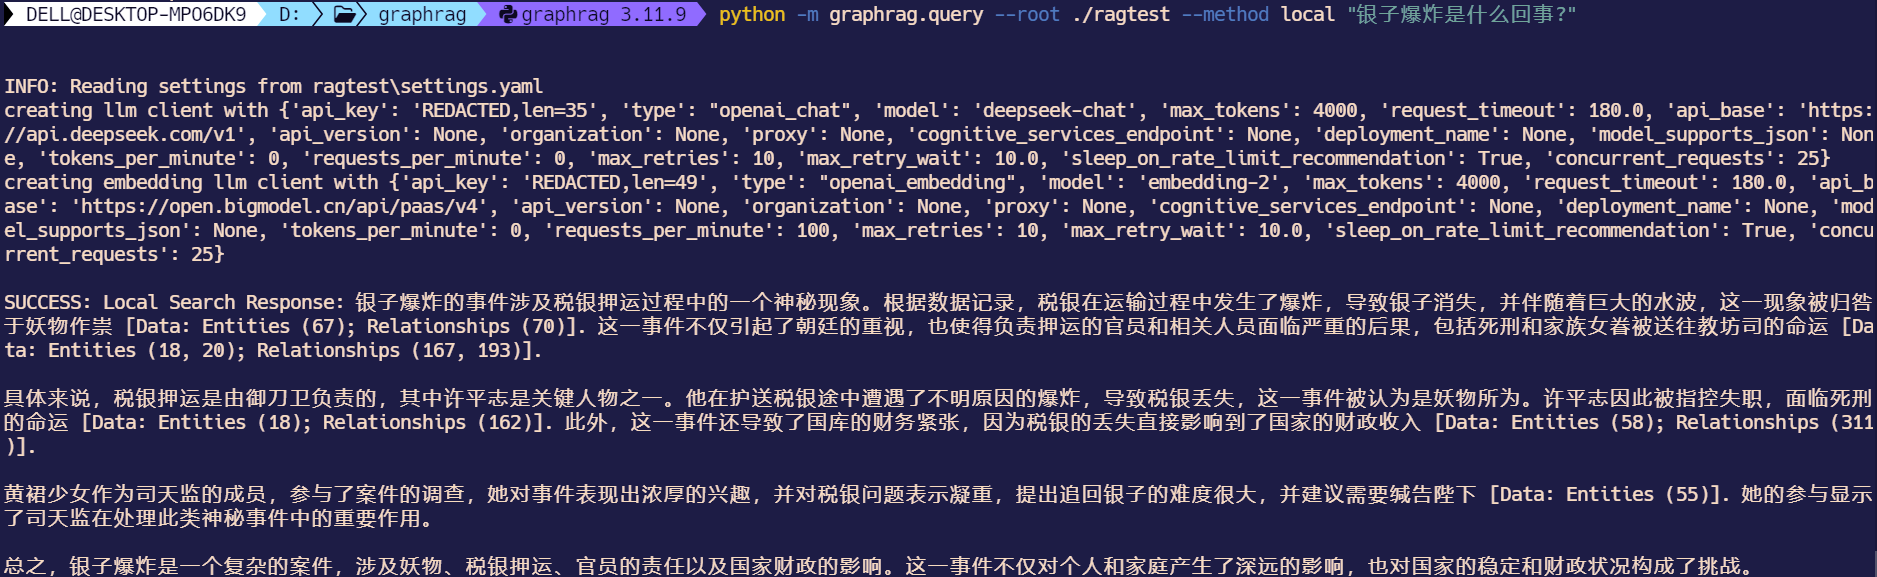Click the graphrag folder name segment
The image size is (1877, 577).
click(x=422, y=14)
